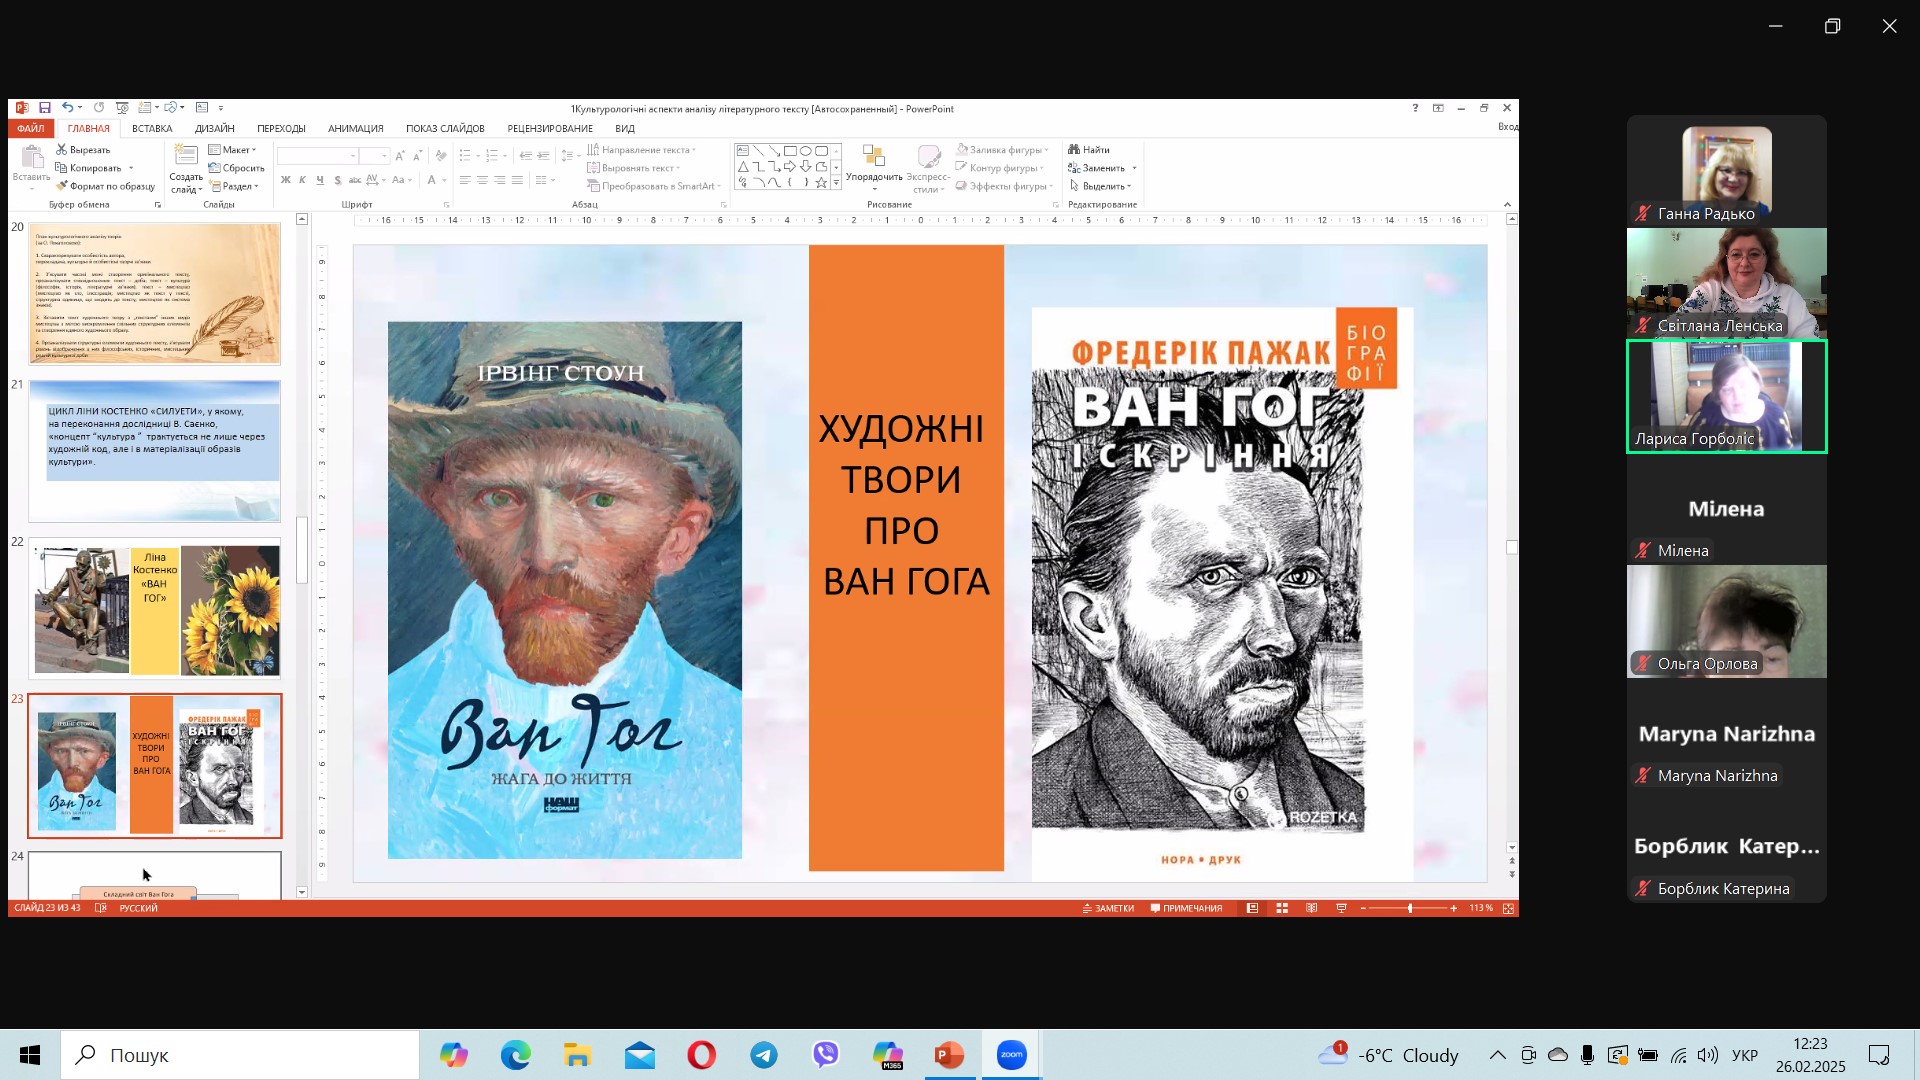
Task: Switch to reading view icon
Action: [1312, 908]
